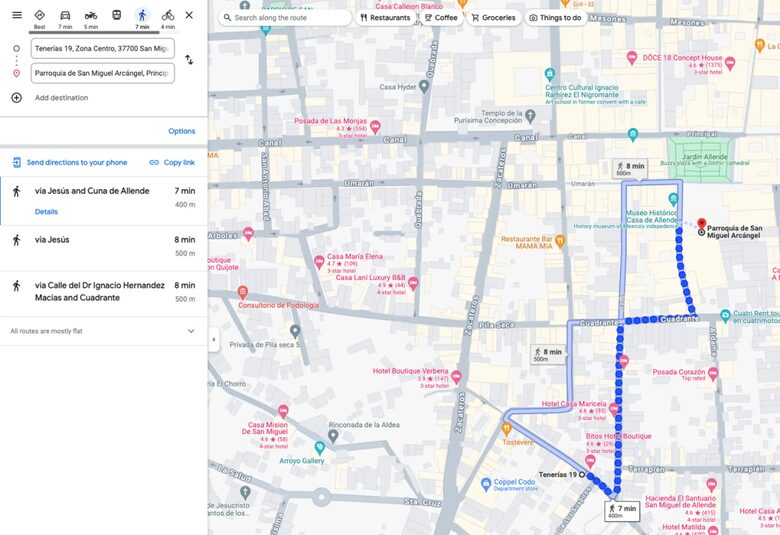Click the Templo de la Purísima Concepción pin
This screenshot has height=535, width=780.
(x=530, y=115)
